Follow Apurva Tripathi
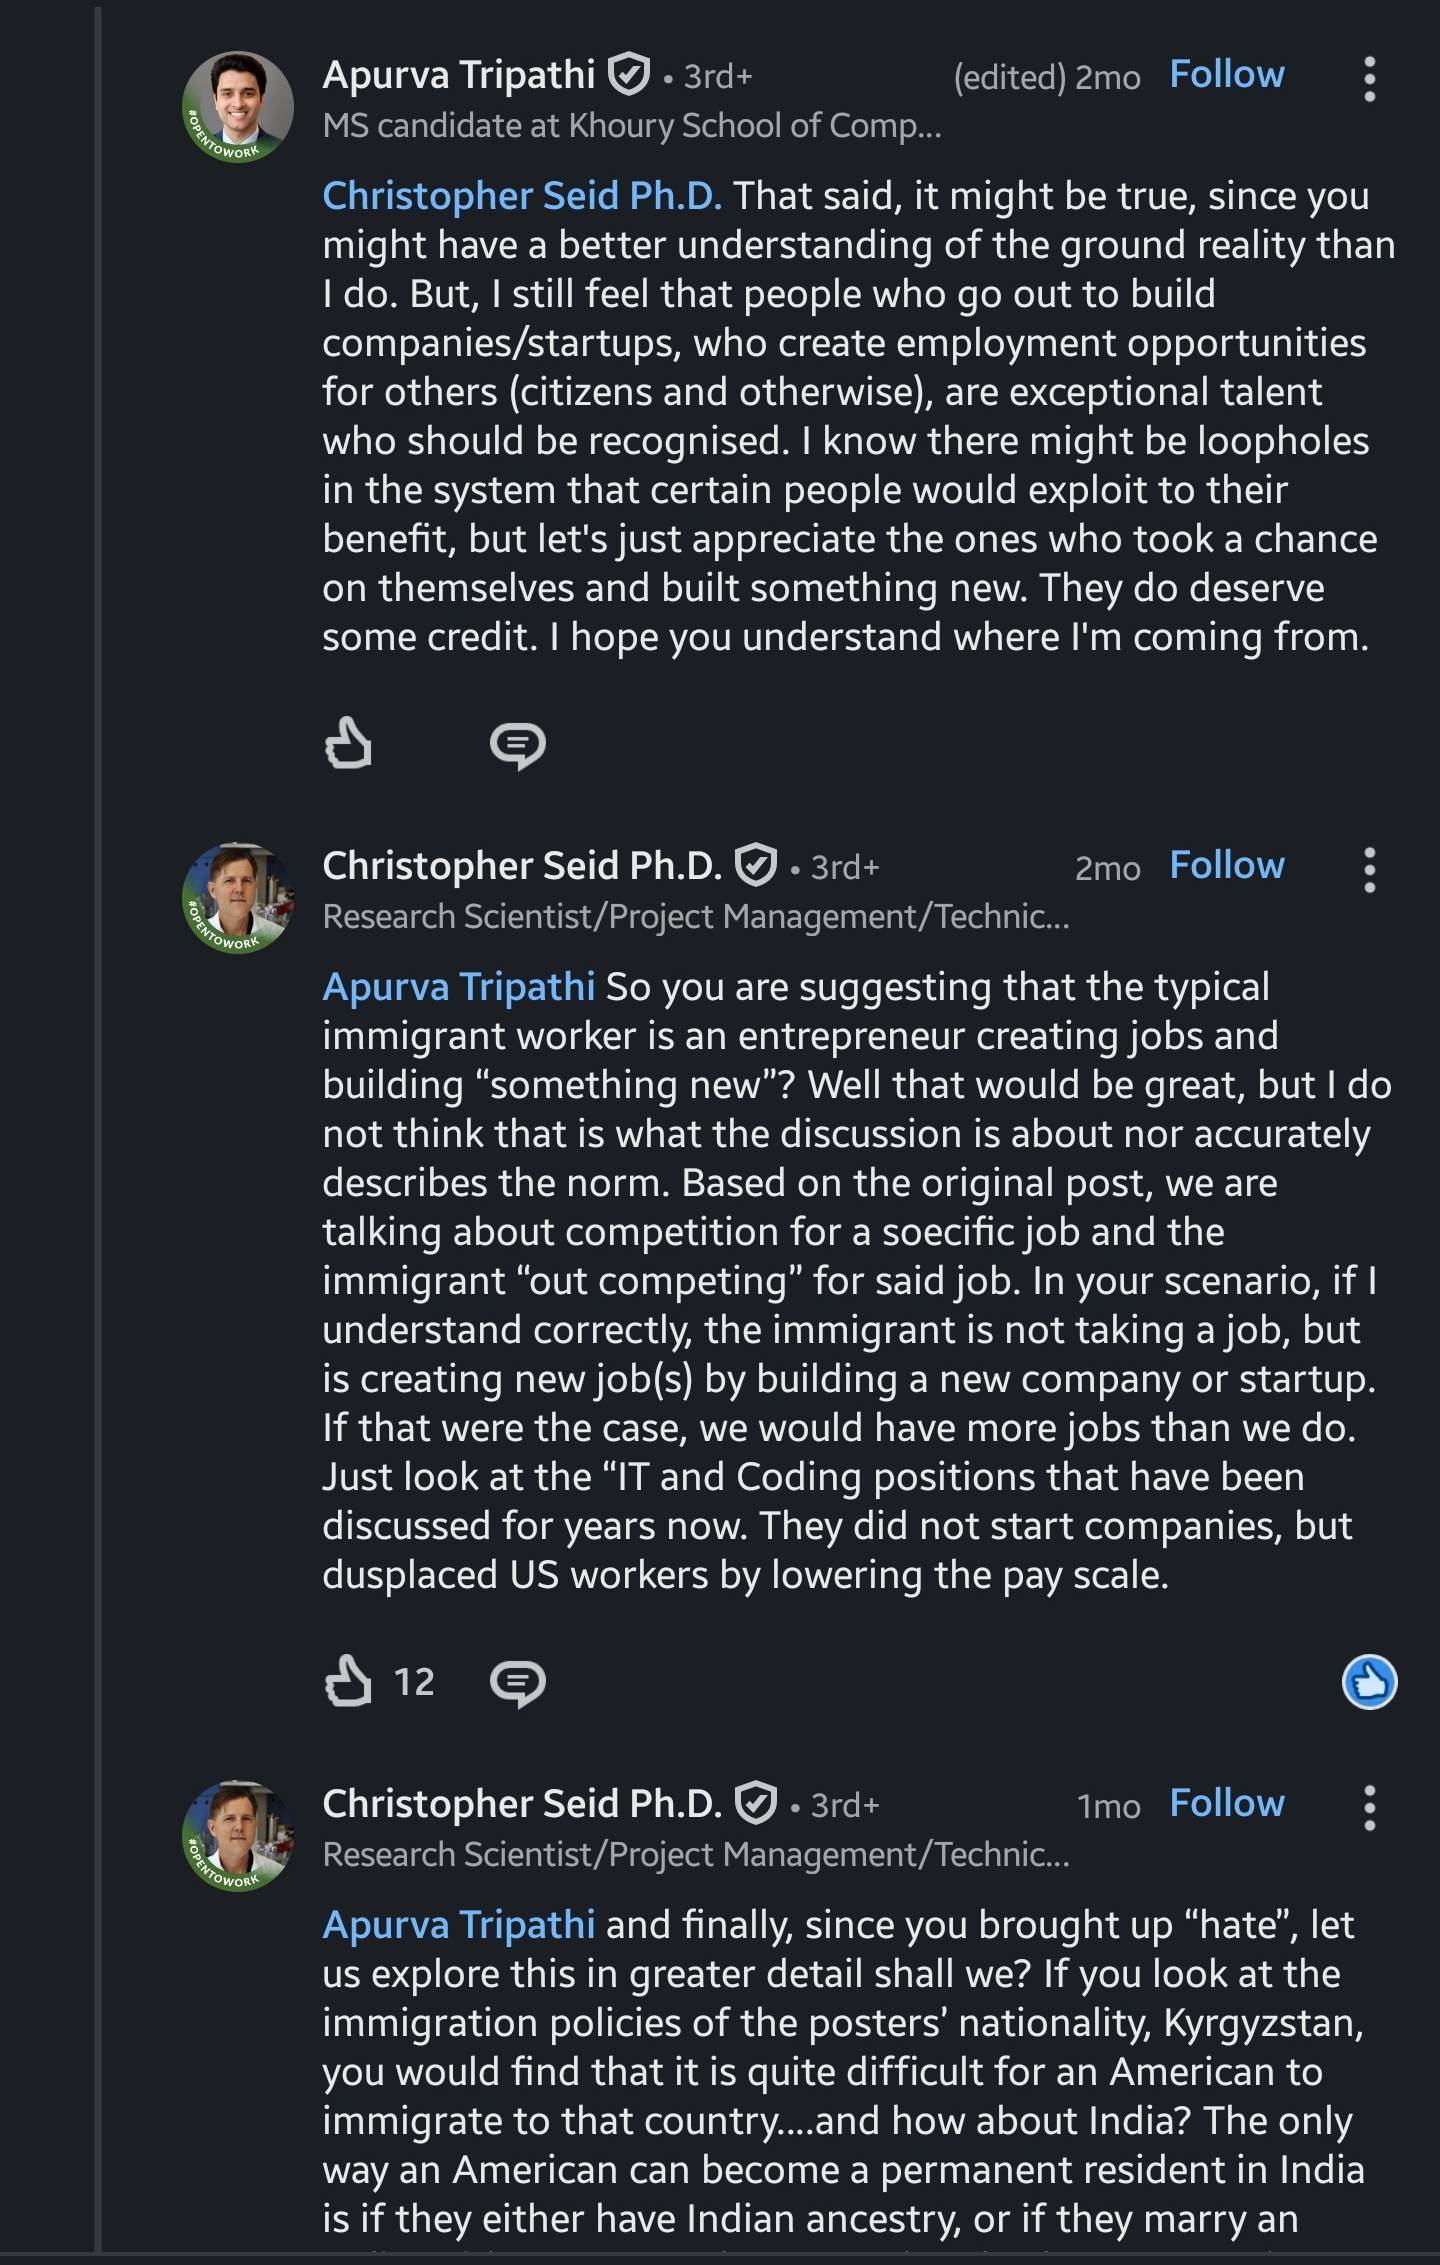The height and width of the screenshot is (2265, 1440). [1227, 75]
